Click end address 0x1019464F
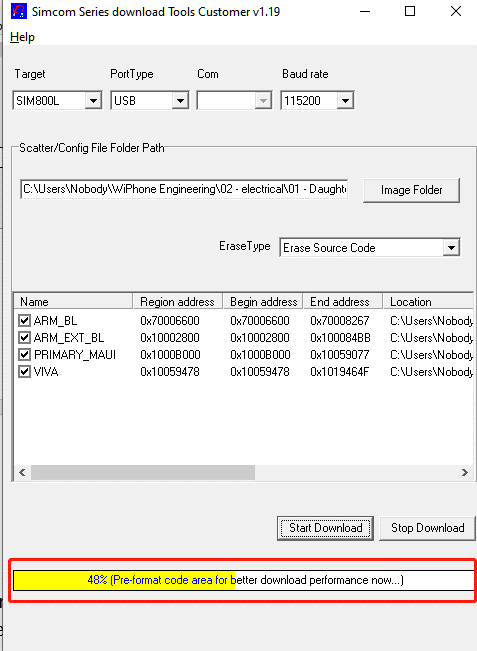The height and width of the screenshot is (651, 477). coord(340,372)
